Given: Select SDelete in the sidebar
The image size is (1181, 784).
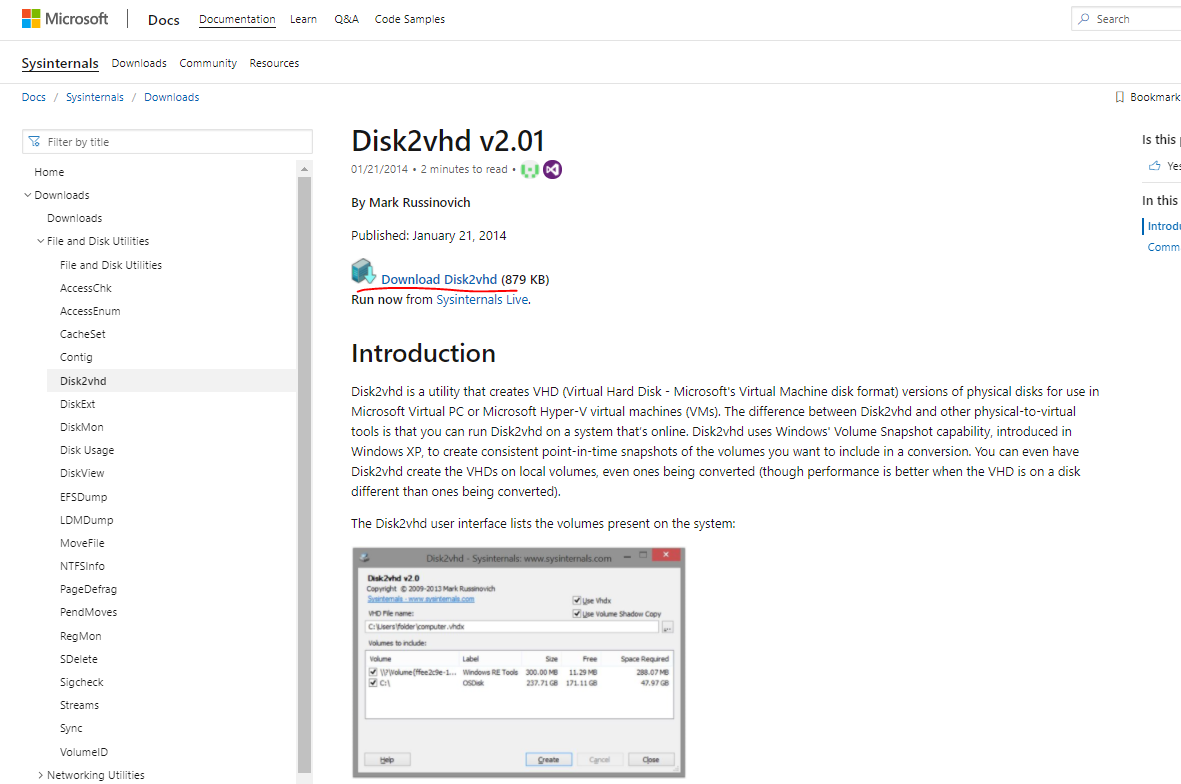Looking at the screenshot, I should 79,659.
